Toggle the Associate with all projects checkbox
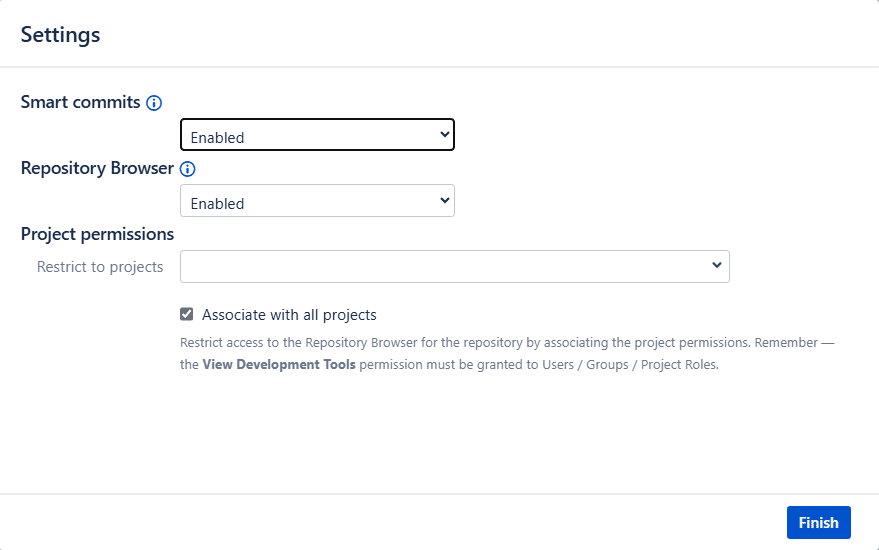This screenshot has width=879, height=550. coord(186,314)
